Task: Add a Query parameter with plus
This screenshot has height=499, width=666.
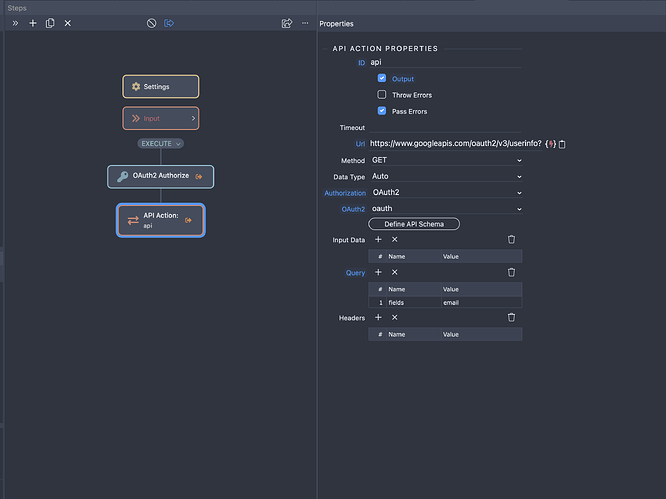Action: 378,272
